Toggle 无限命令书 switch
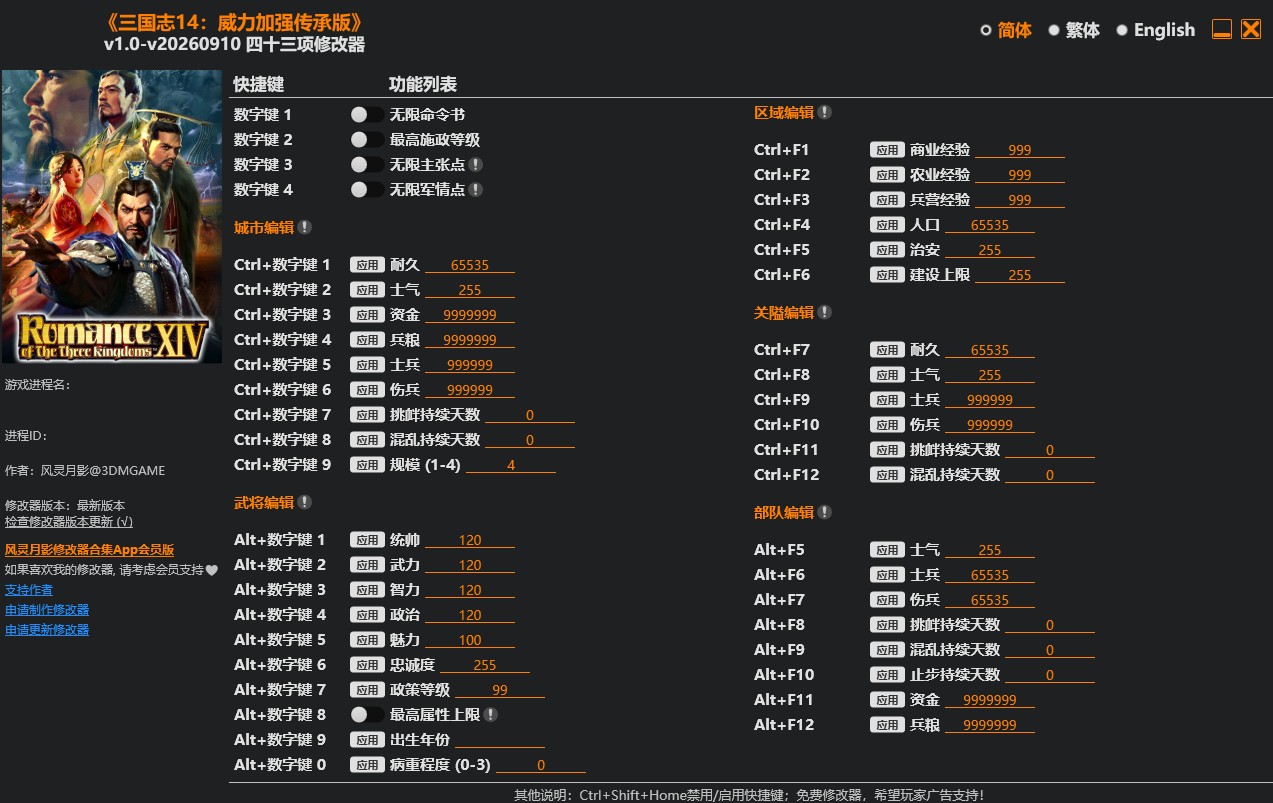Viewport: 1273px width, 803px height. [x=367, y=115]
